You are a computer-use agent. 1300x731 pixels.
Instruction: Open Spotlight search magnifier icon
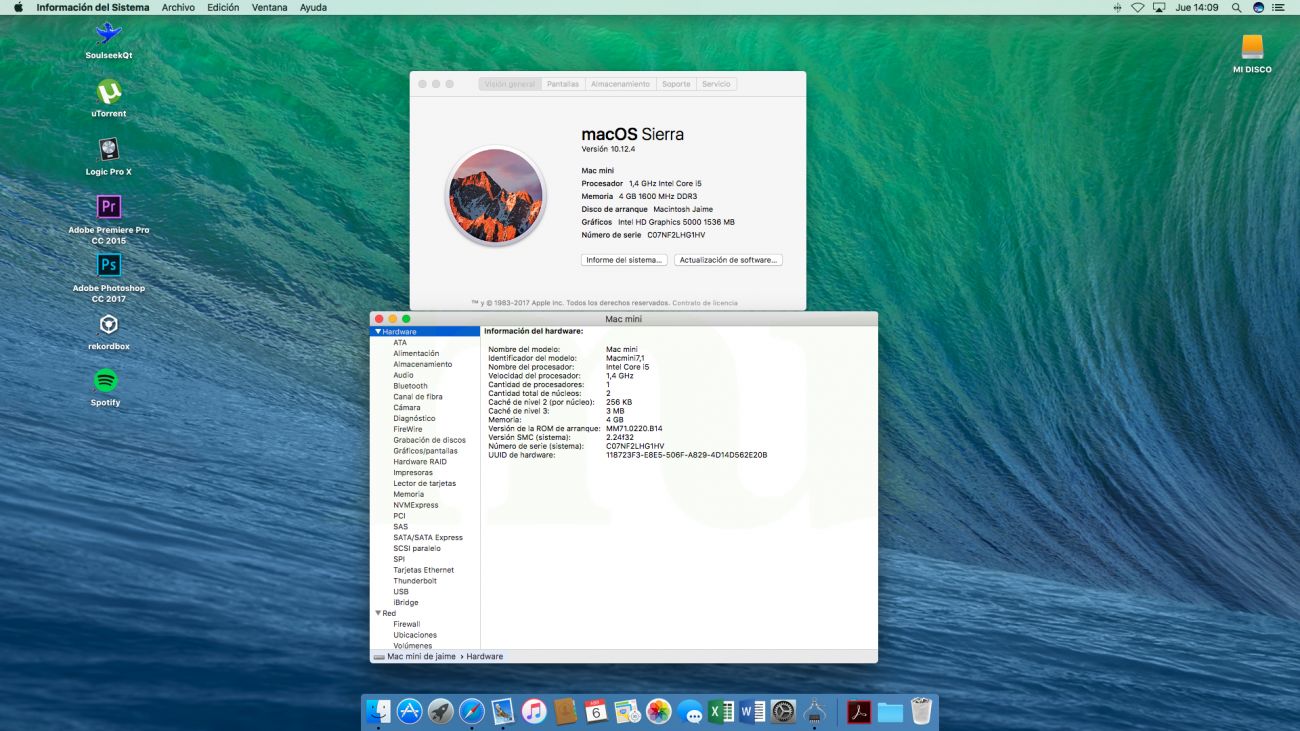point(1236,8)
